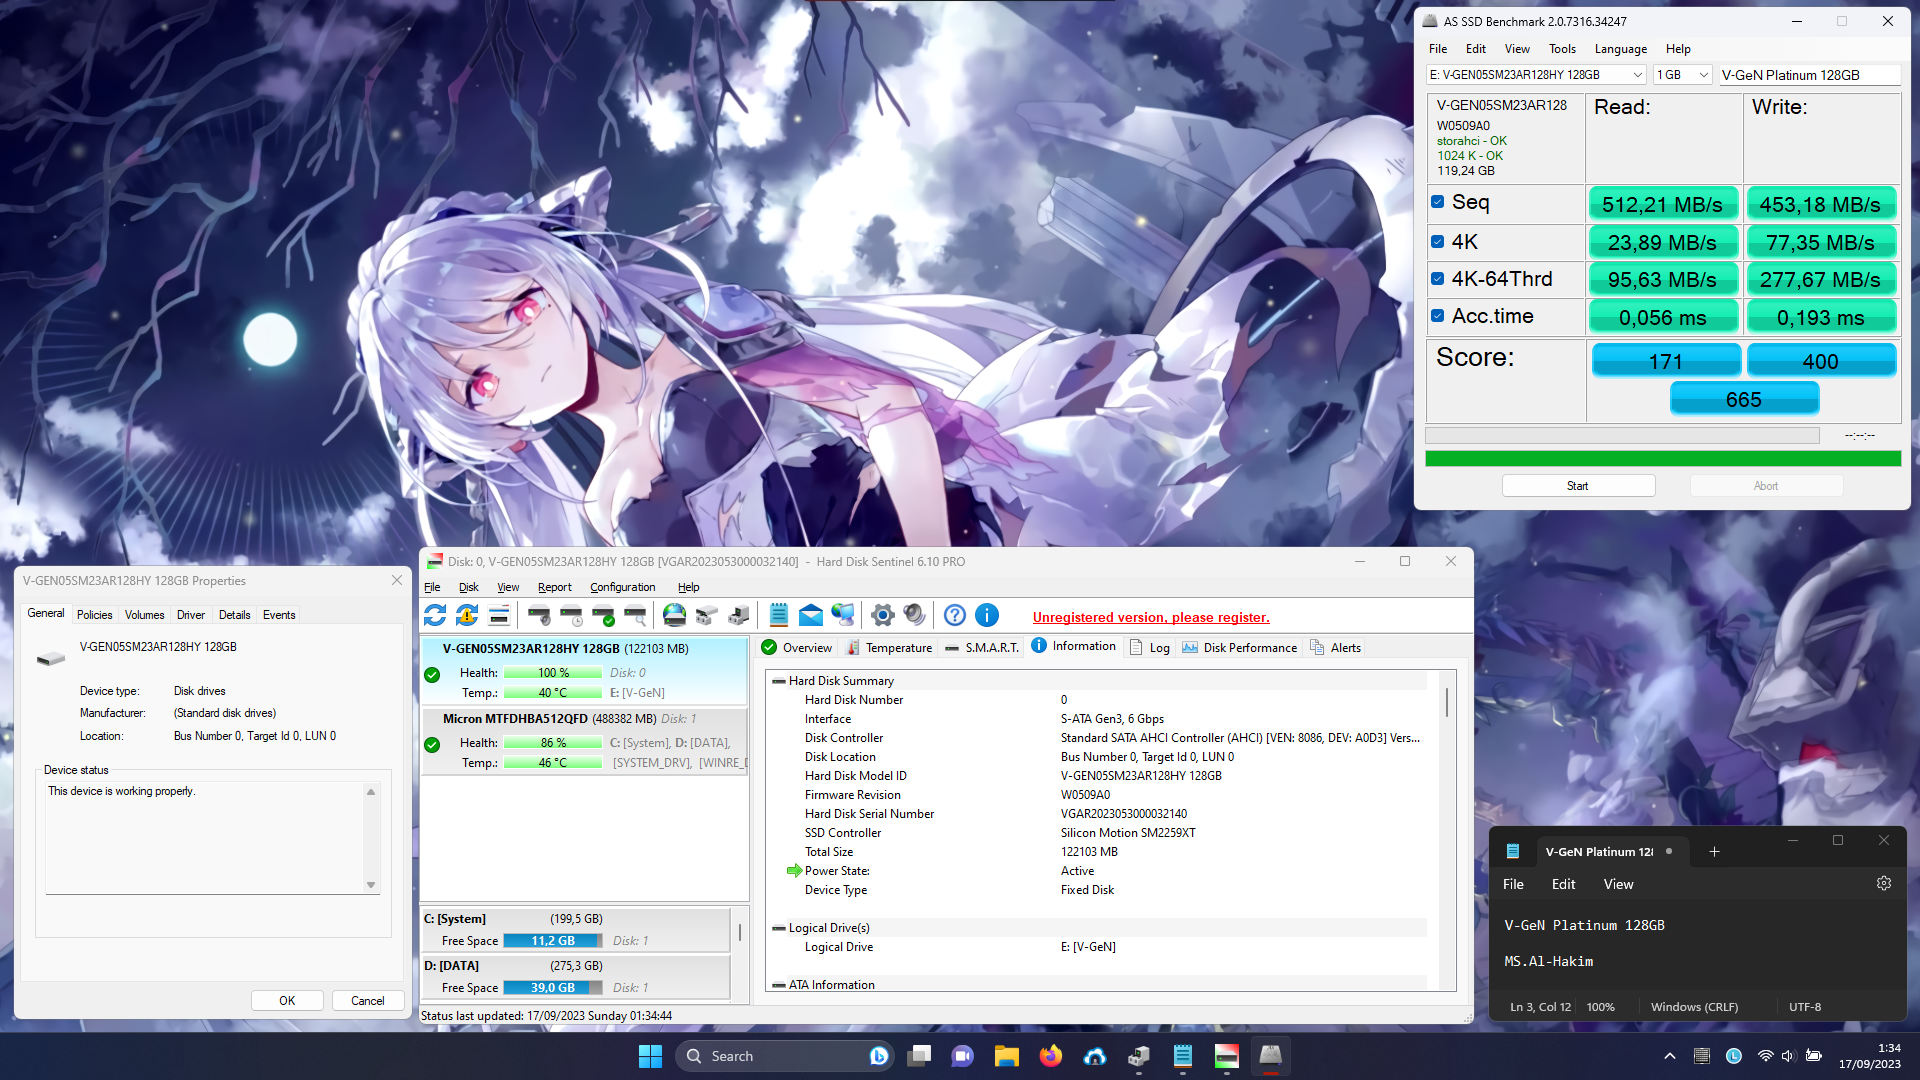The width and height of the screenshot is (1920, 1080).
Task: Click the refresh-with-warning icon in Hard Disk Sentinel
Action: (467, 615)
